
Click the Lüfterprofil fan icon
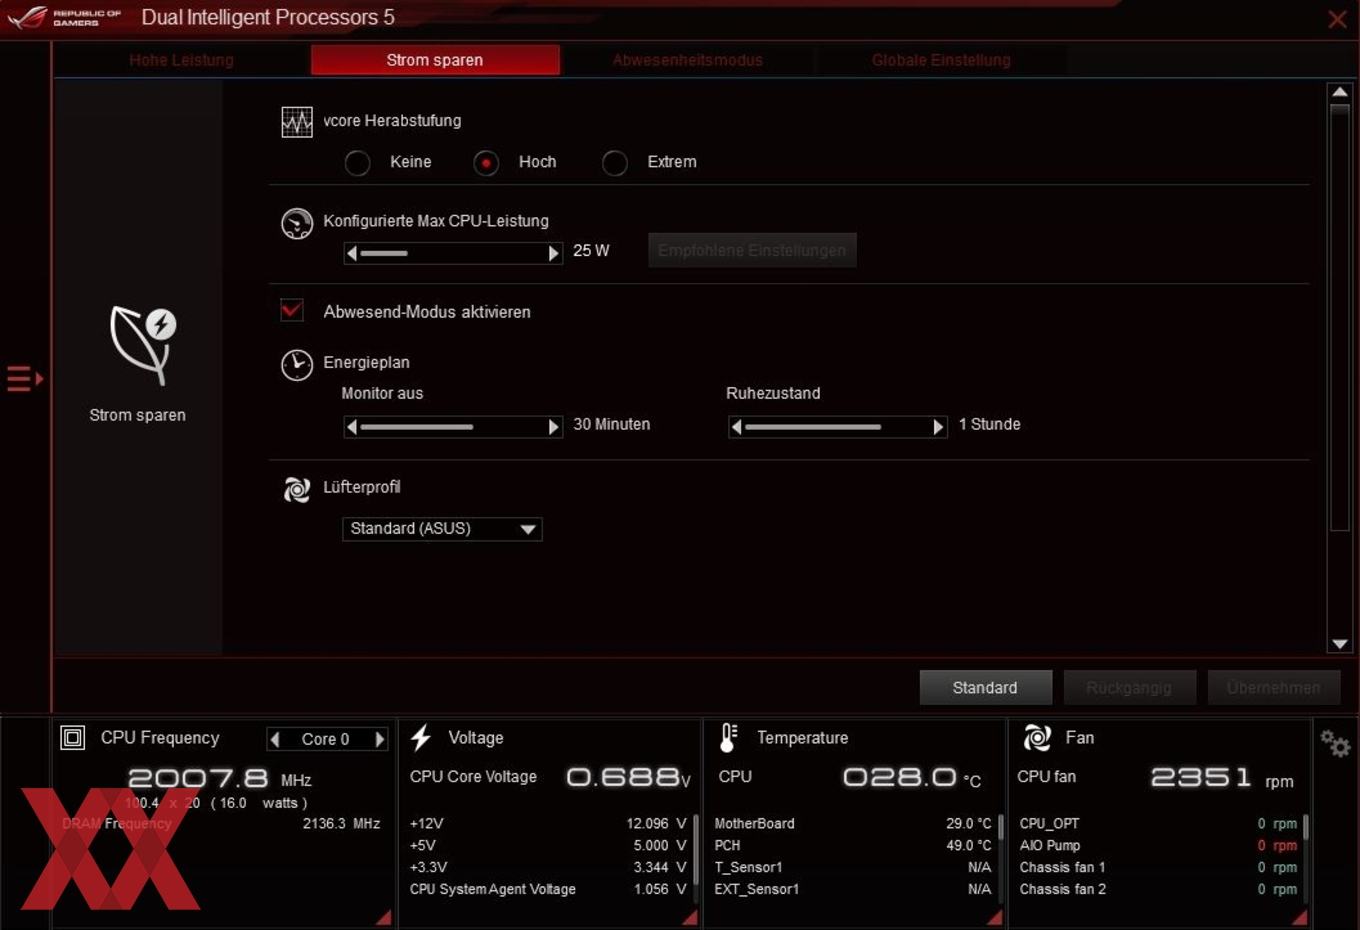pos(297,489)
